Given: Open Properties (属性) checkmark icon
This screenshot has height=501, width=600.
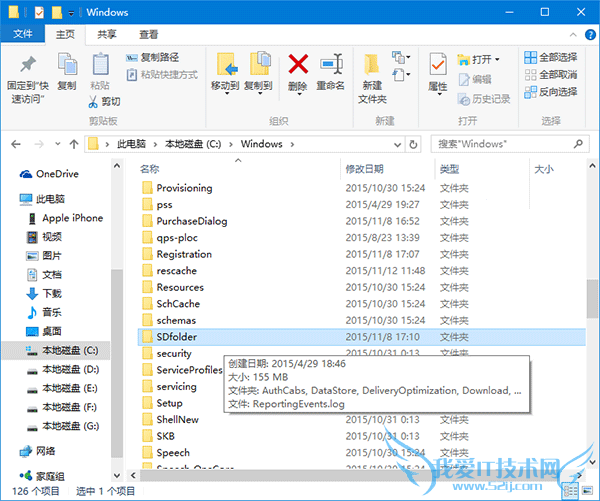Looking at the screenshot, I should [x=438, y=64].
